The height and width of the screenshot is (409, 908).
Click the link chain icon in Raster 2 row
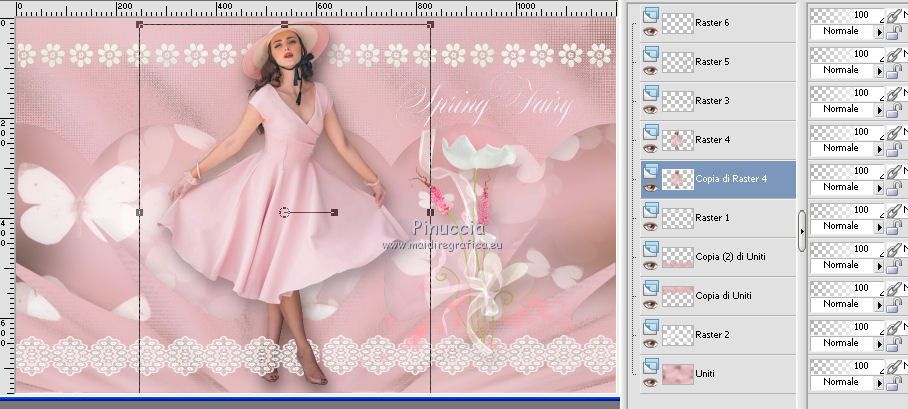pyautogui.click(x=894, y=328)
